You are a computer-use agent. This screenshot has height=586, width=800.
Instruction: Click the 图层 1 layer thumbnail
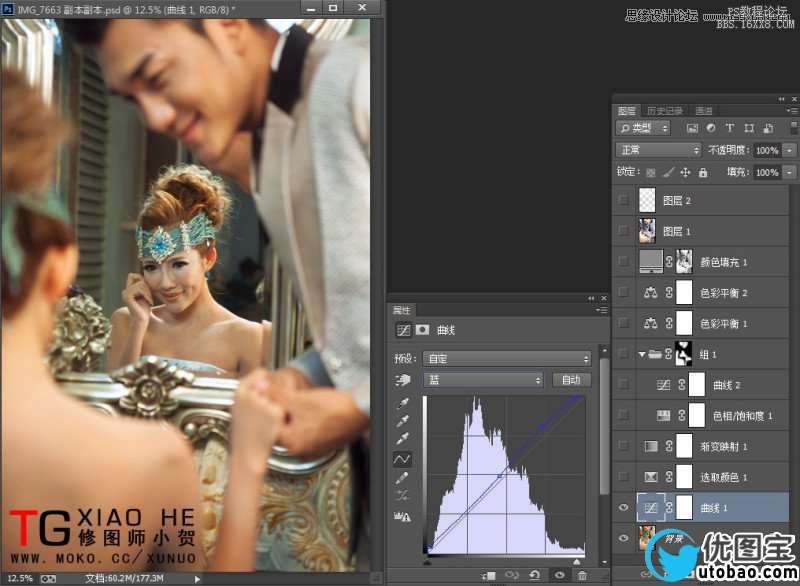(x=647, y=231)
